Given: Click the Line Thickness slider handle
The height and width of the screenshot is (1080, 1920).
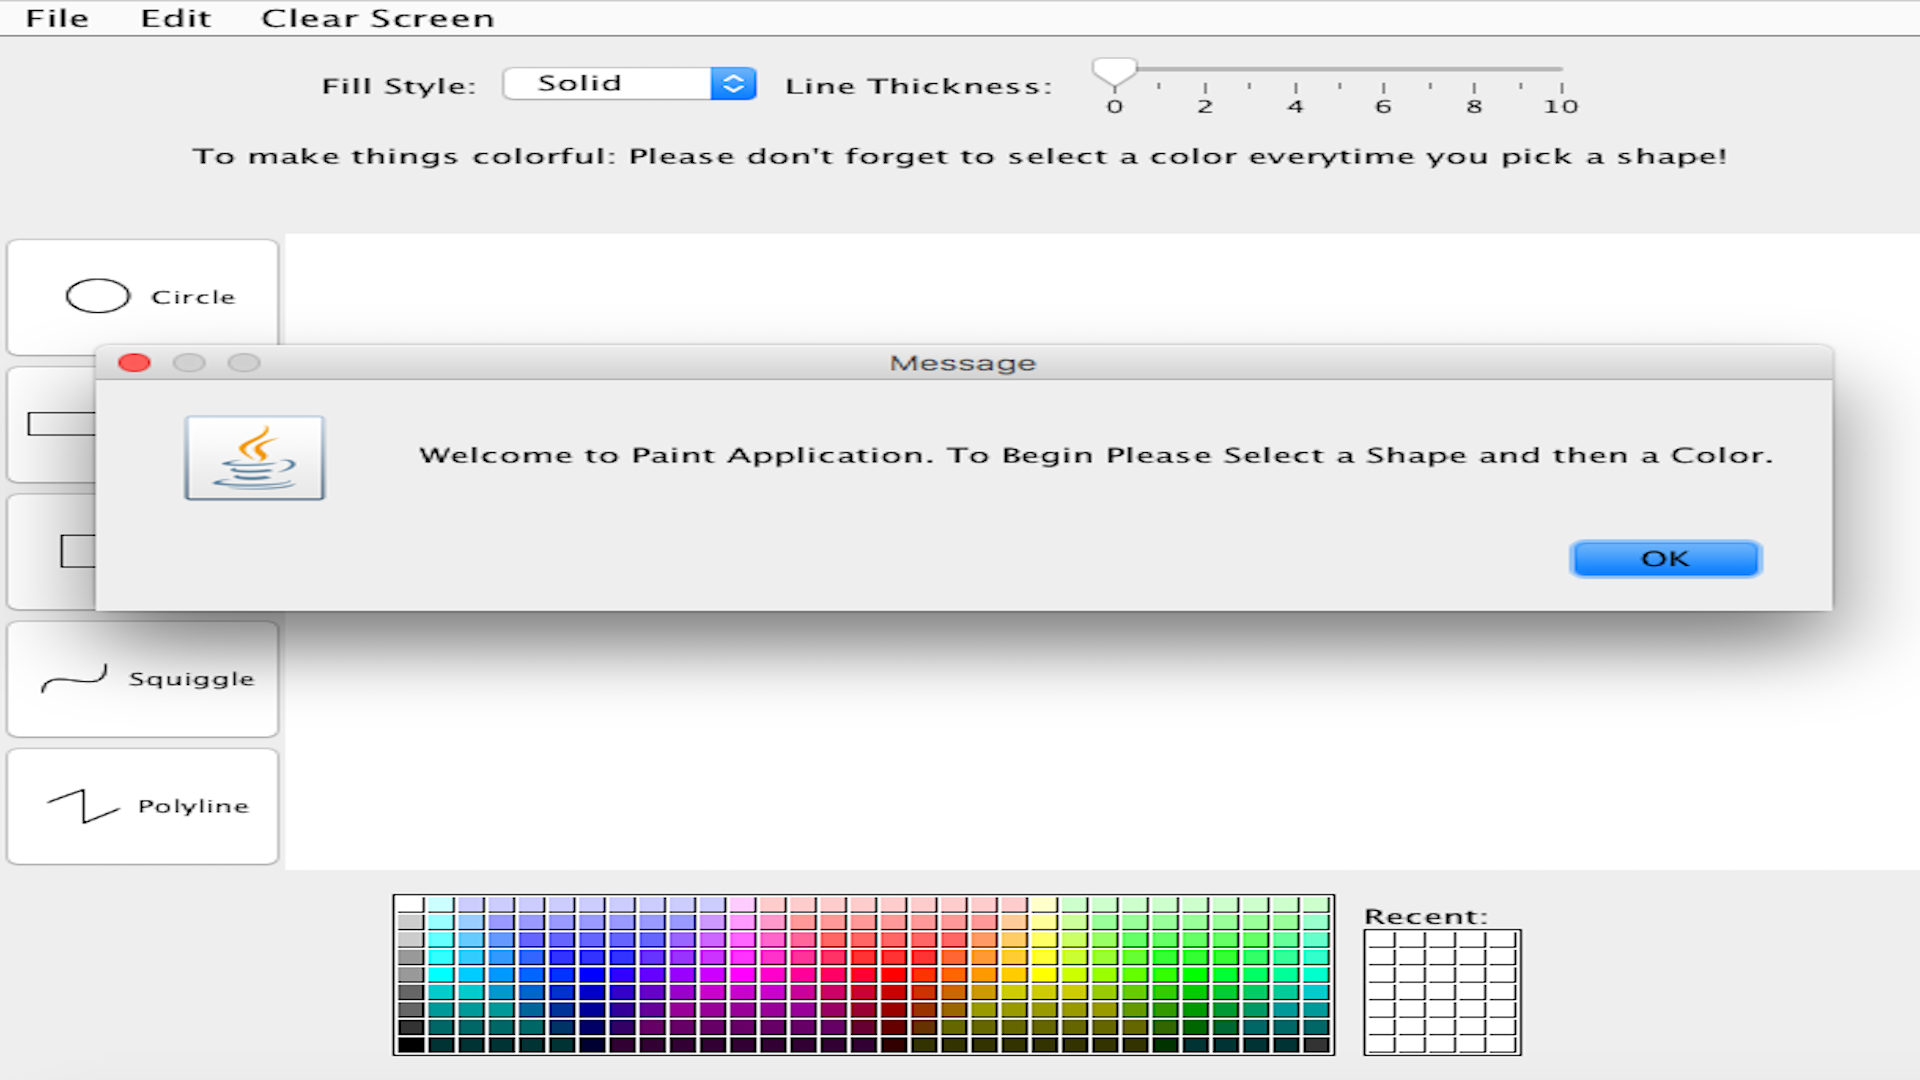Looking at the screenshot, I should coord(1114,72).
